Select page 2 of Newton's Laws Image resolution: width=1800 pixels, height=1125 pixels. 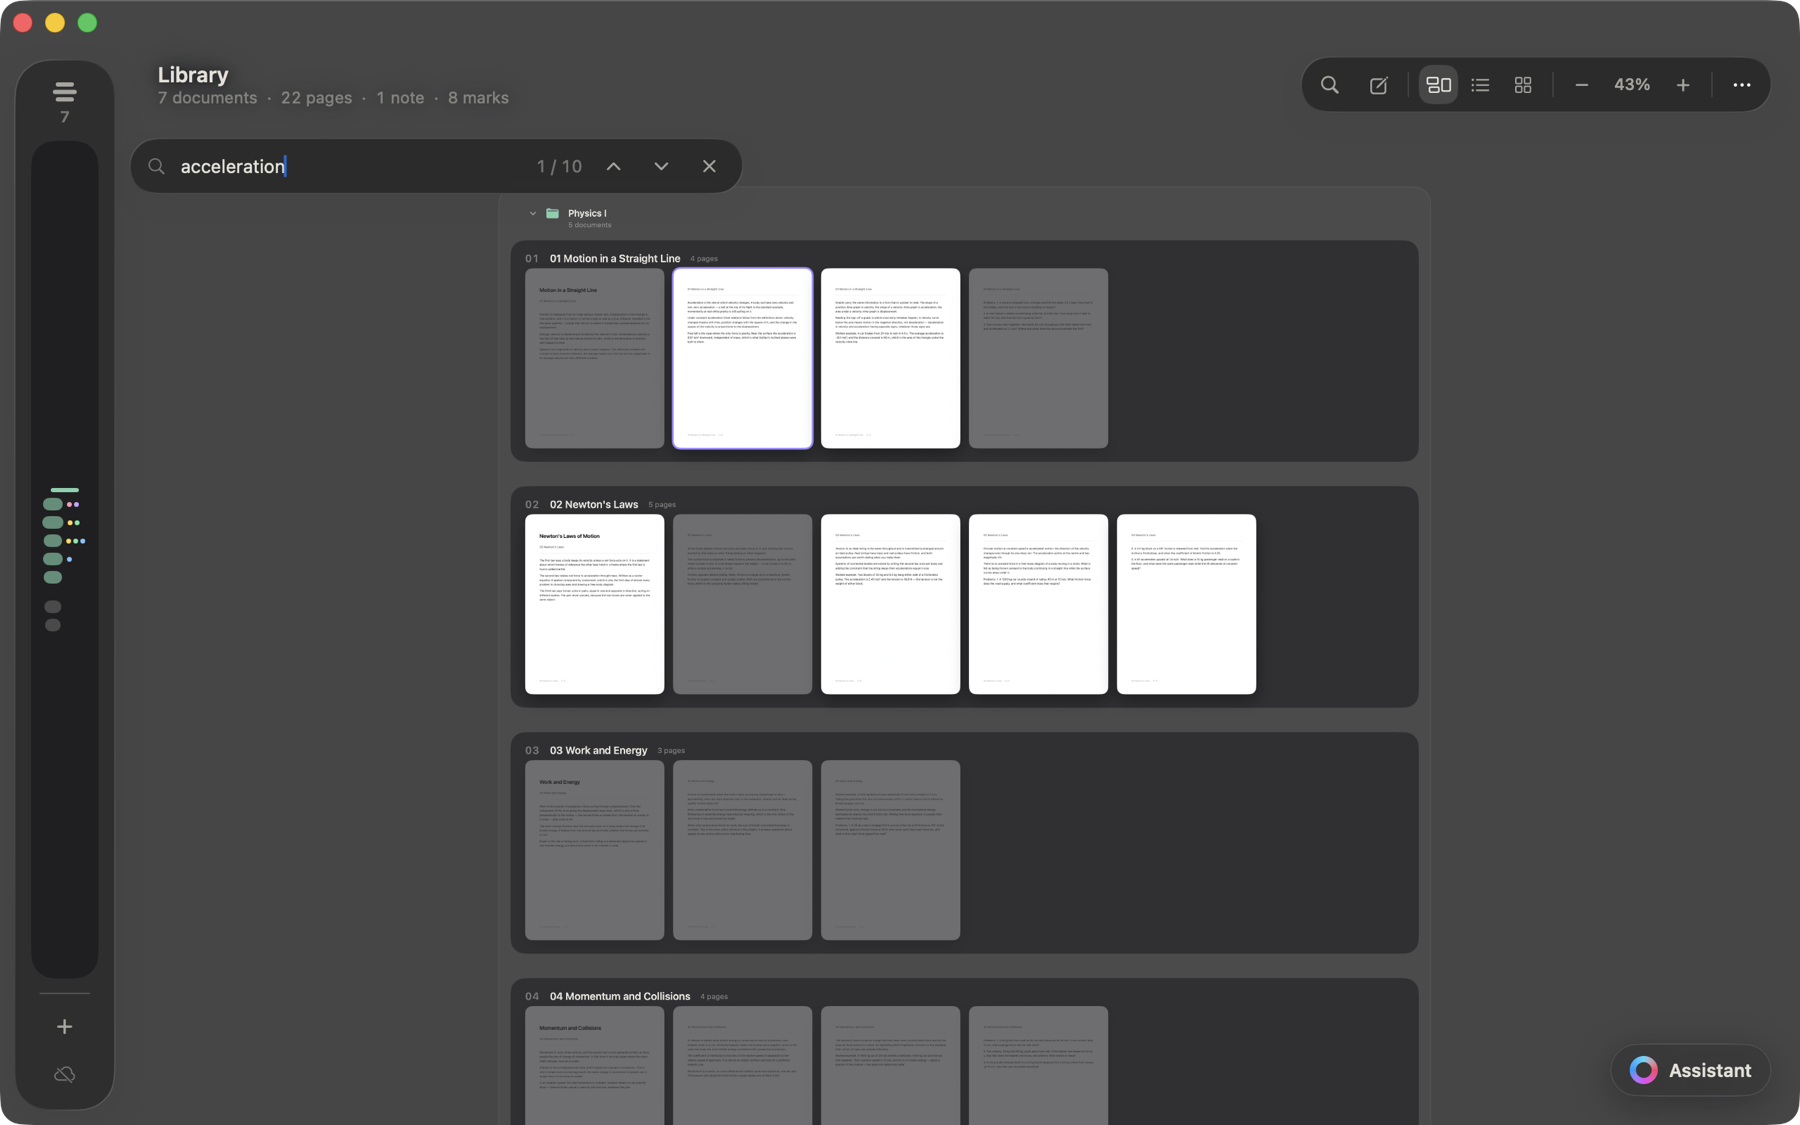pyautogui.click(x=742, y=604)
